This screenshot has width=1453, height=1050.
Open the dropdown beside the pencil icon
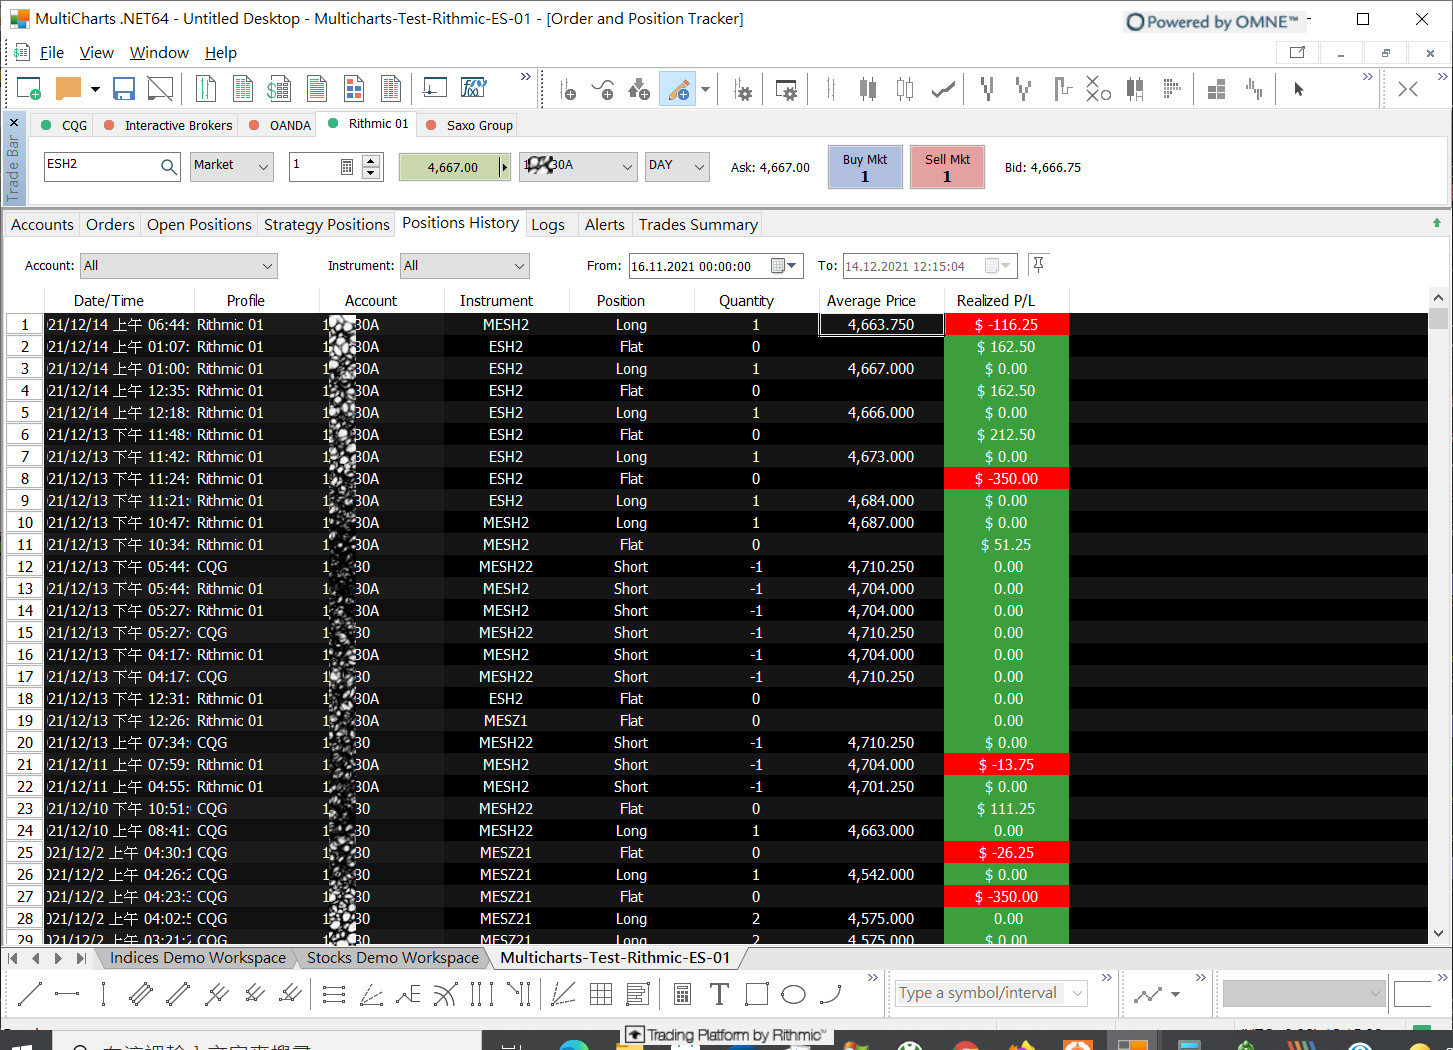pos(705,90)
